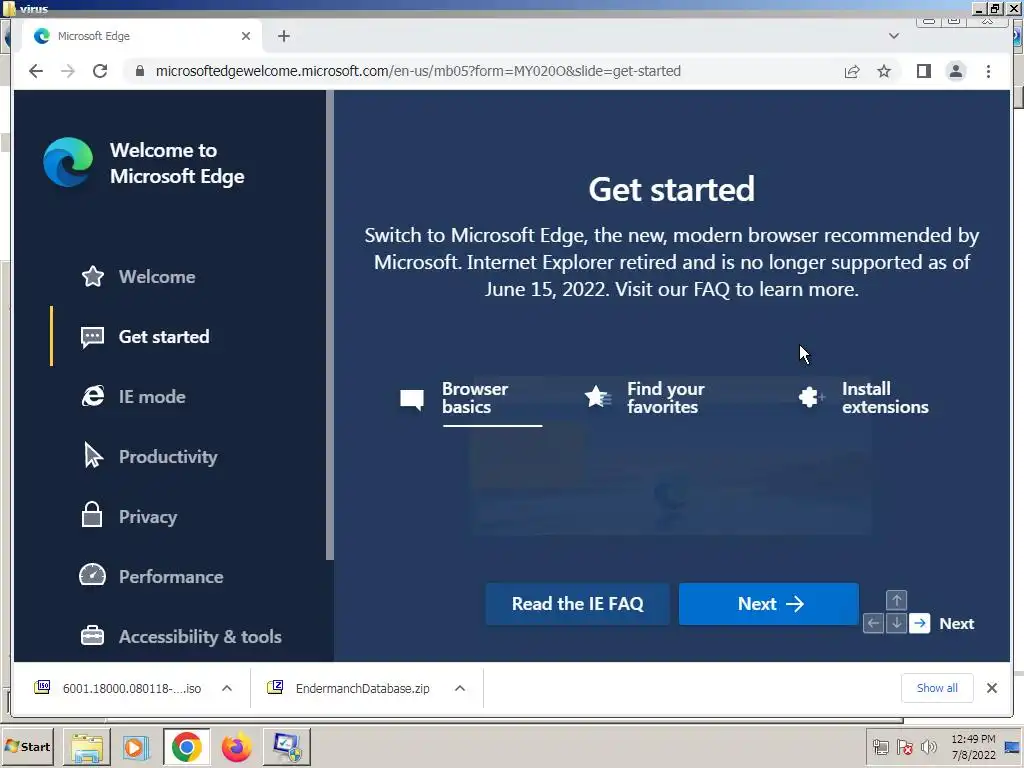Switch to Install extensions tab
1024x768 pixels.
coord(863,398)
